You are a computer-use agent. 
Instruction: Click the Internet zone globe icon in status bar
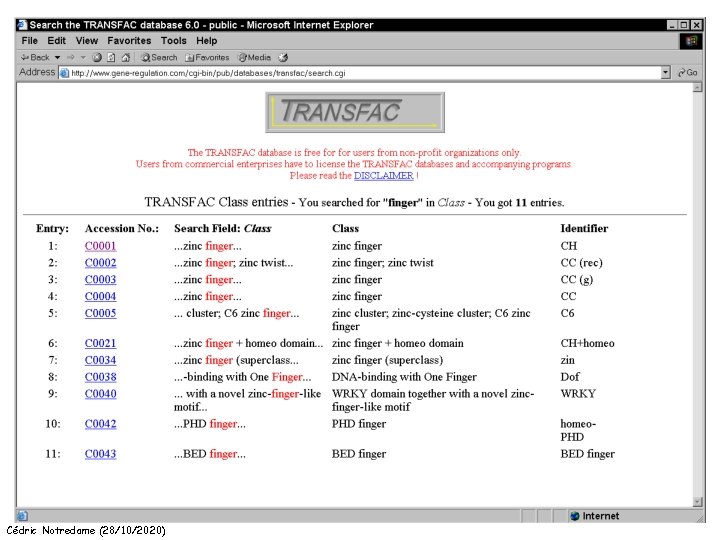point(574,516)
